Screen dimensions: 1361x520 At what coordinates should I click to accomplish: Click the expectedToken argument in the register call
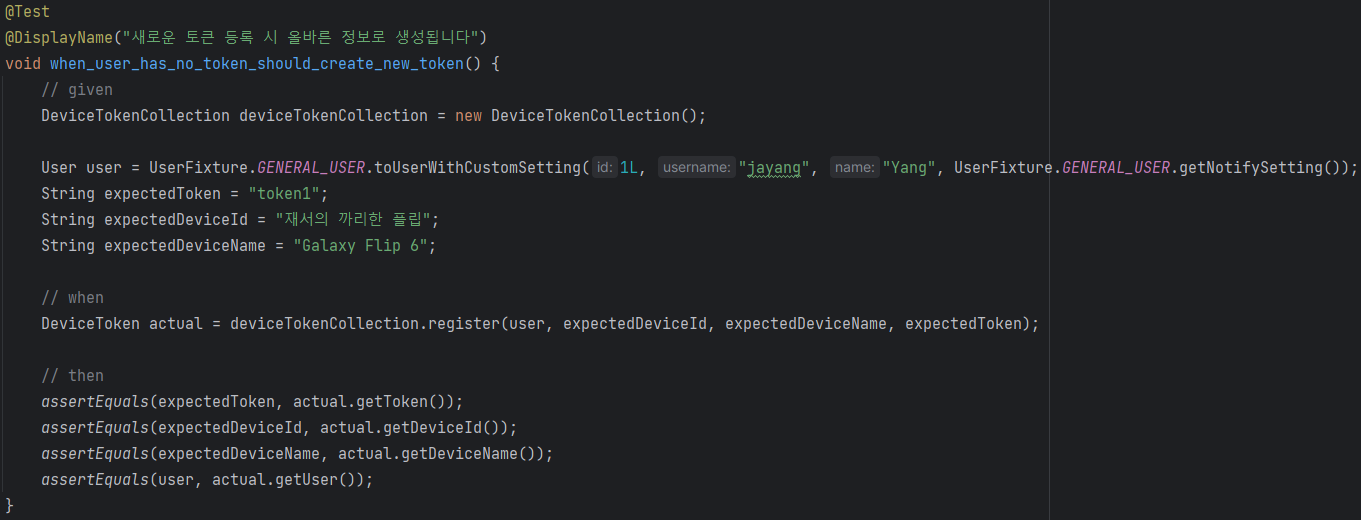(964, 323)
